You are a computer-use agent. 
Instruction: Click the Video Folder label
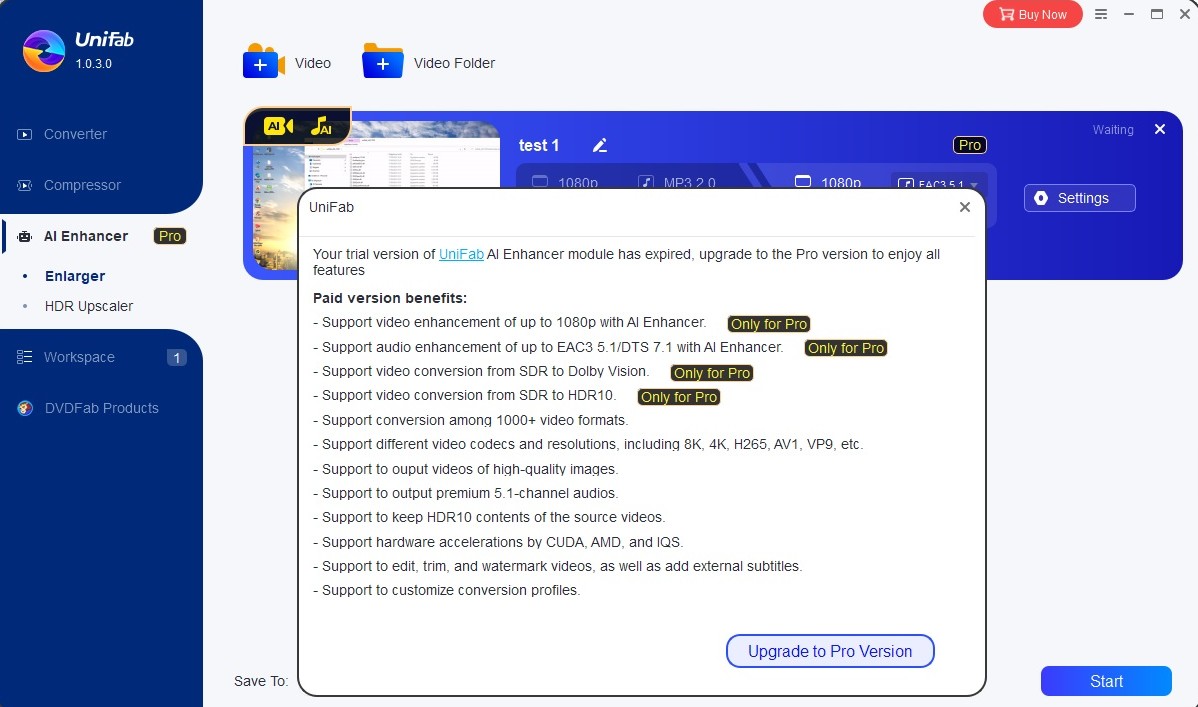click(454, 63)
